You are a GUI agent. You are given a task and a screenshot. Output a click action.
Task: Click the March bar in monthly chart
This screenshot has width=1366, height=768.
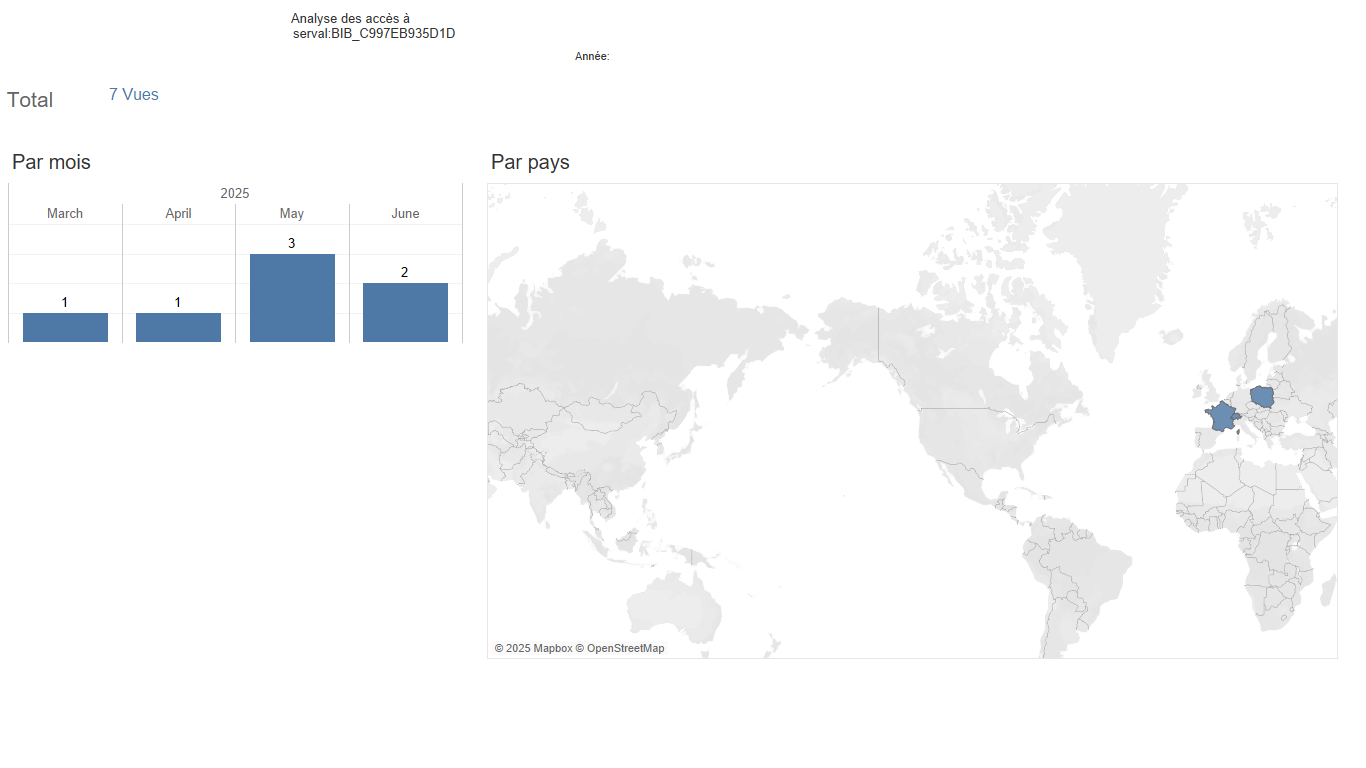coord(65,328)
